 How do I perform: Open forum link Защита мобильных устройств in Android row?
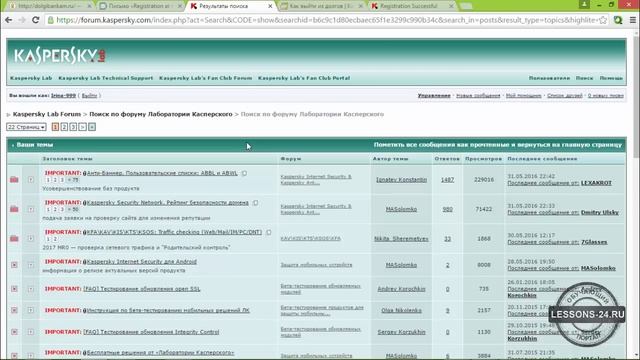[316, 265]
